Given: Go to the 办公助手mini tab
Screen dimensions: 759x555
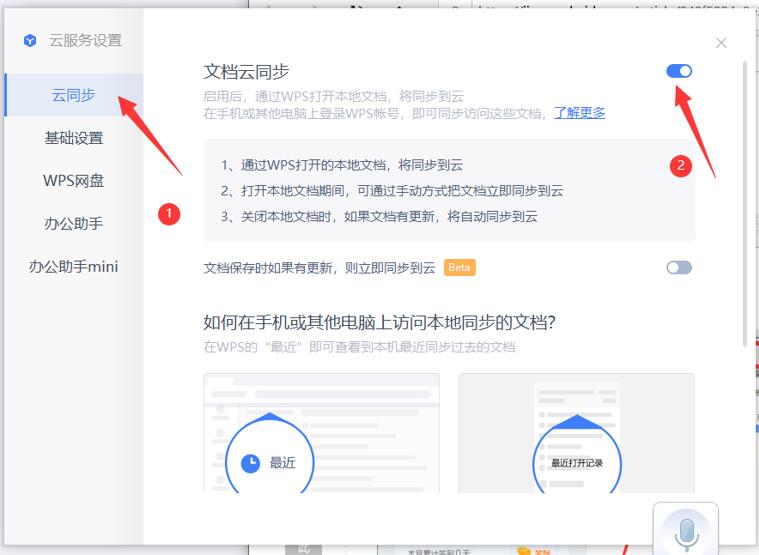Looking at the screenshot, I should point(74,266).
